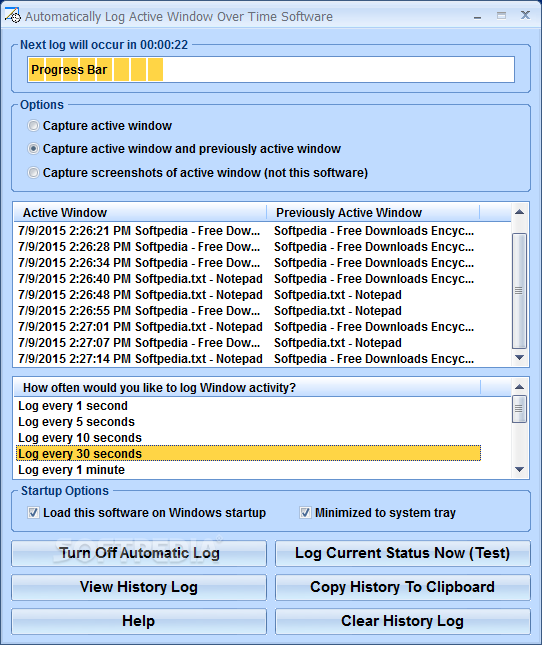
Task: Select the 2:26:40 PM log row
Action: coord(247,278)
